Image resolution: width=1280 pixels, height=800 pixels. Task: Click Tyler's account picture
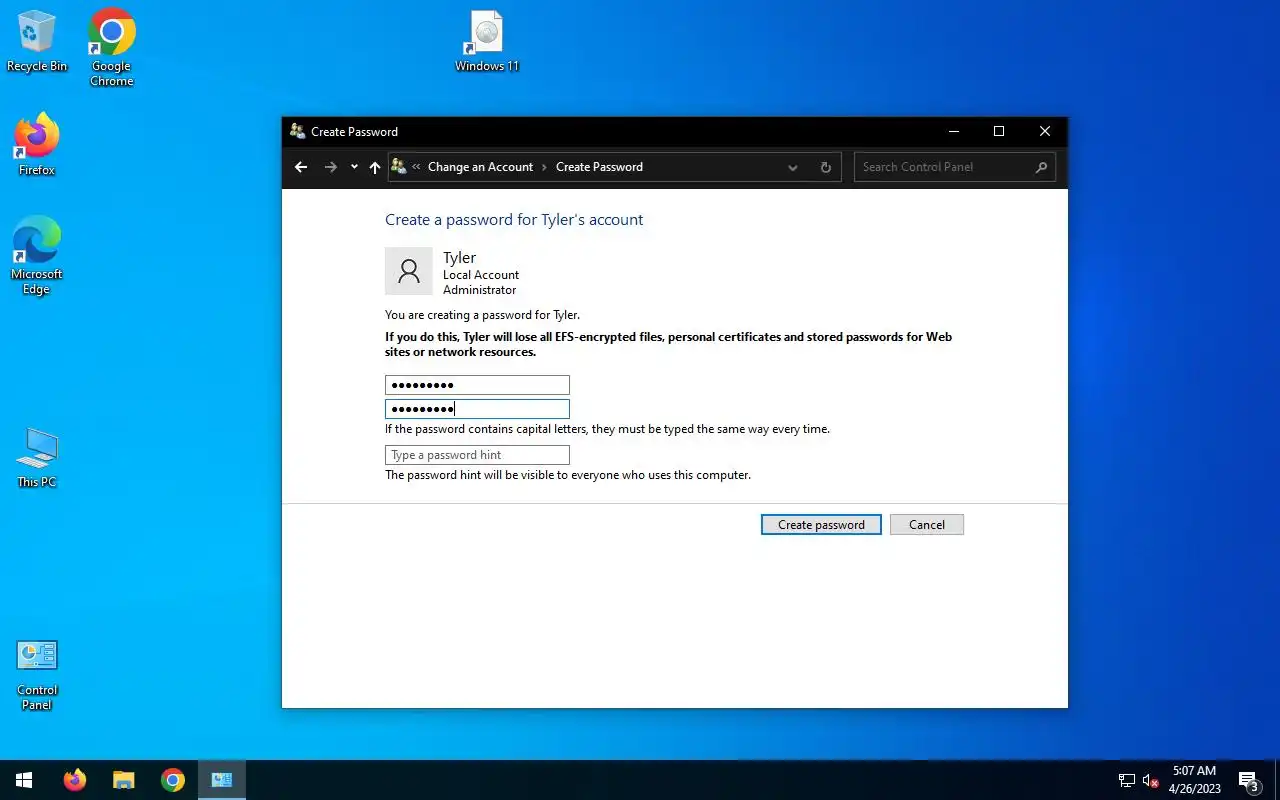pyautogui.click(x=409, y=271)
